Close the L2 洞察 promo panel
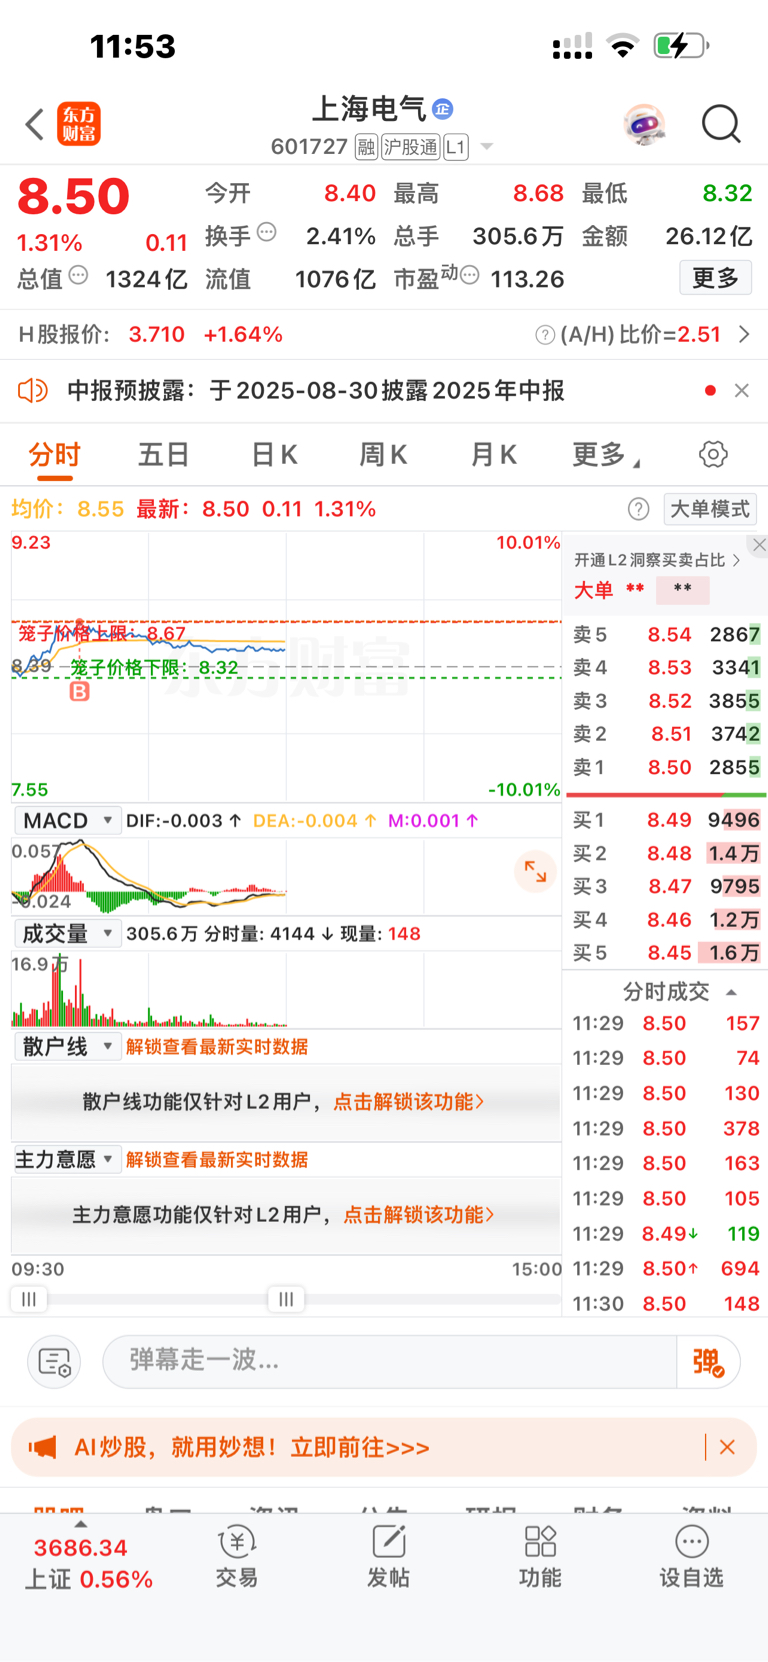Screen dimensions: 768x1662 point(759,545)
